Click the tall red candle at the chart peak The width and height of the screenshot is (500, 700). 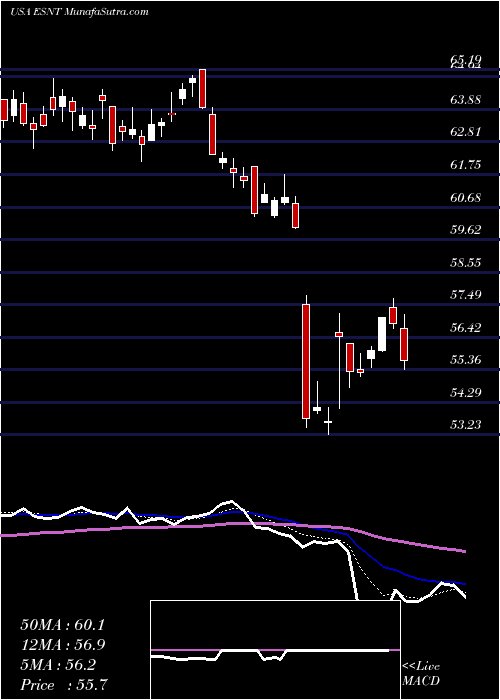click(x=202, y=89)
